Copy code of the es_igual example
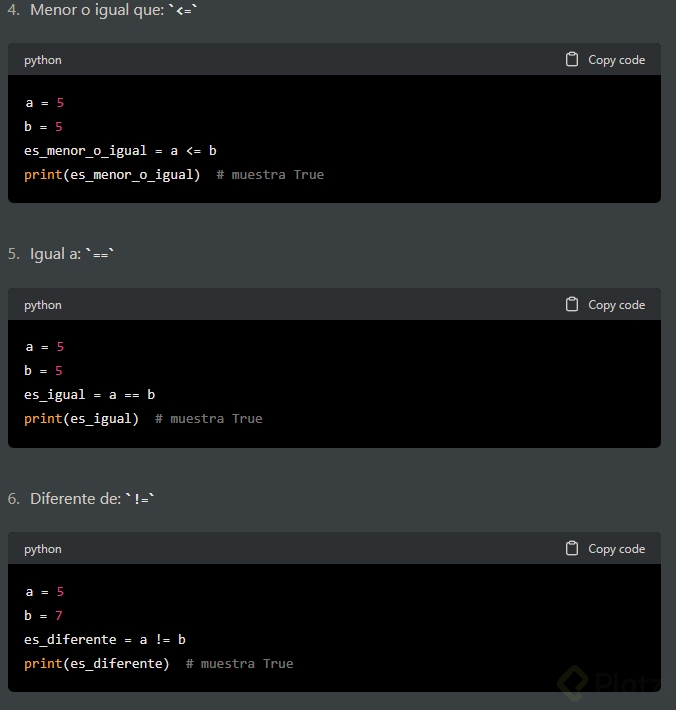676x710 pixels. (x=605, y=305)
